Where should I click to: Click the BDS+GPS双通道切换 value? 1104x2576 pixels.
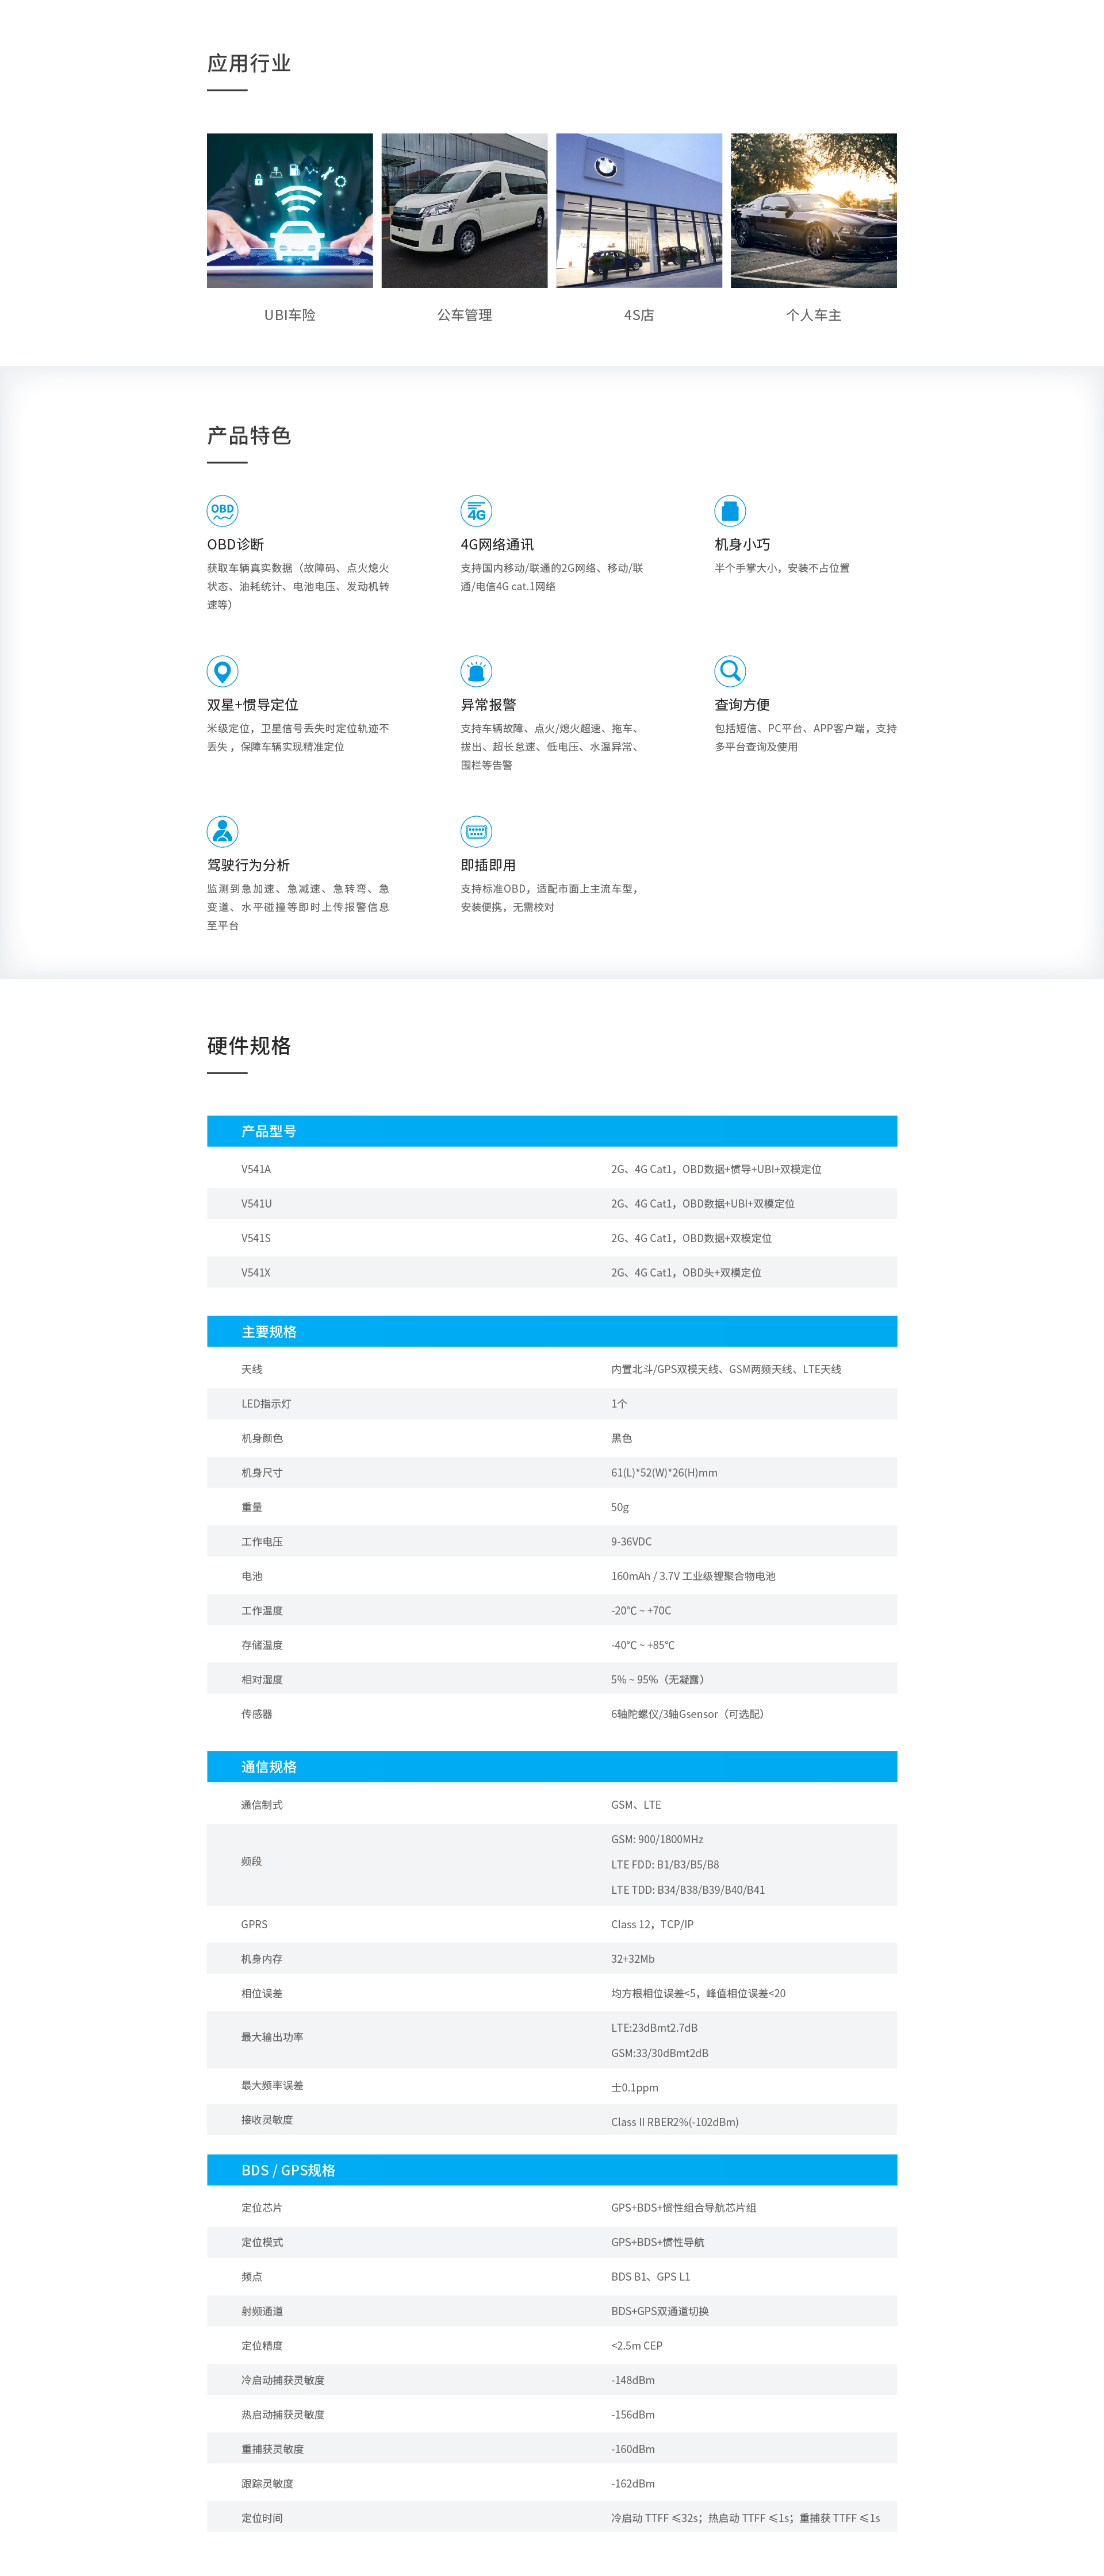660,2311
